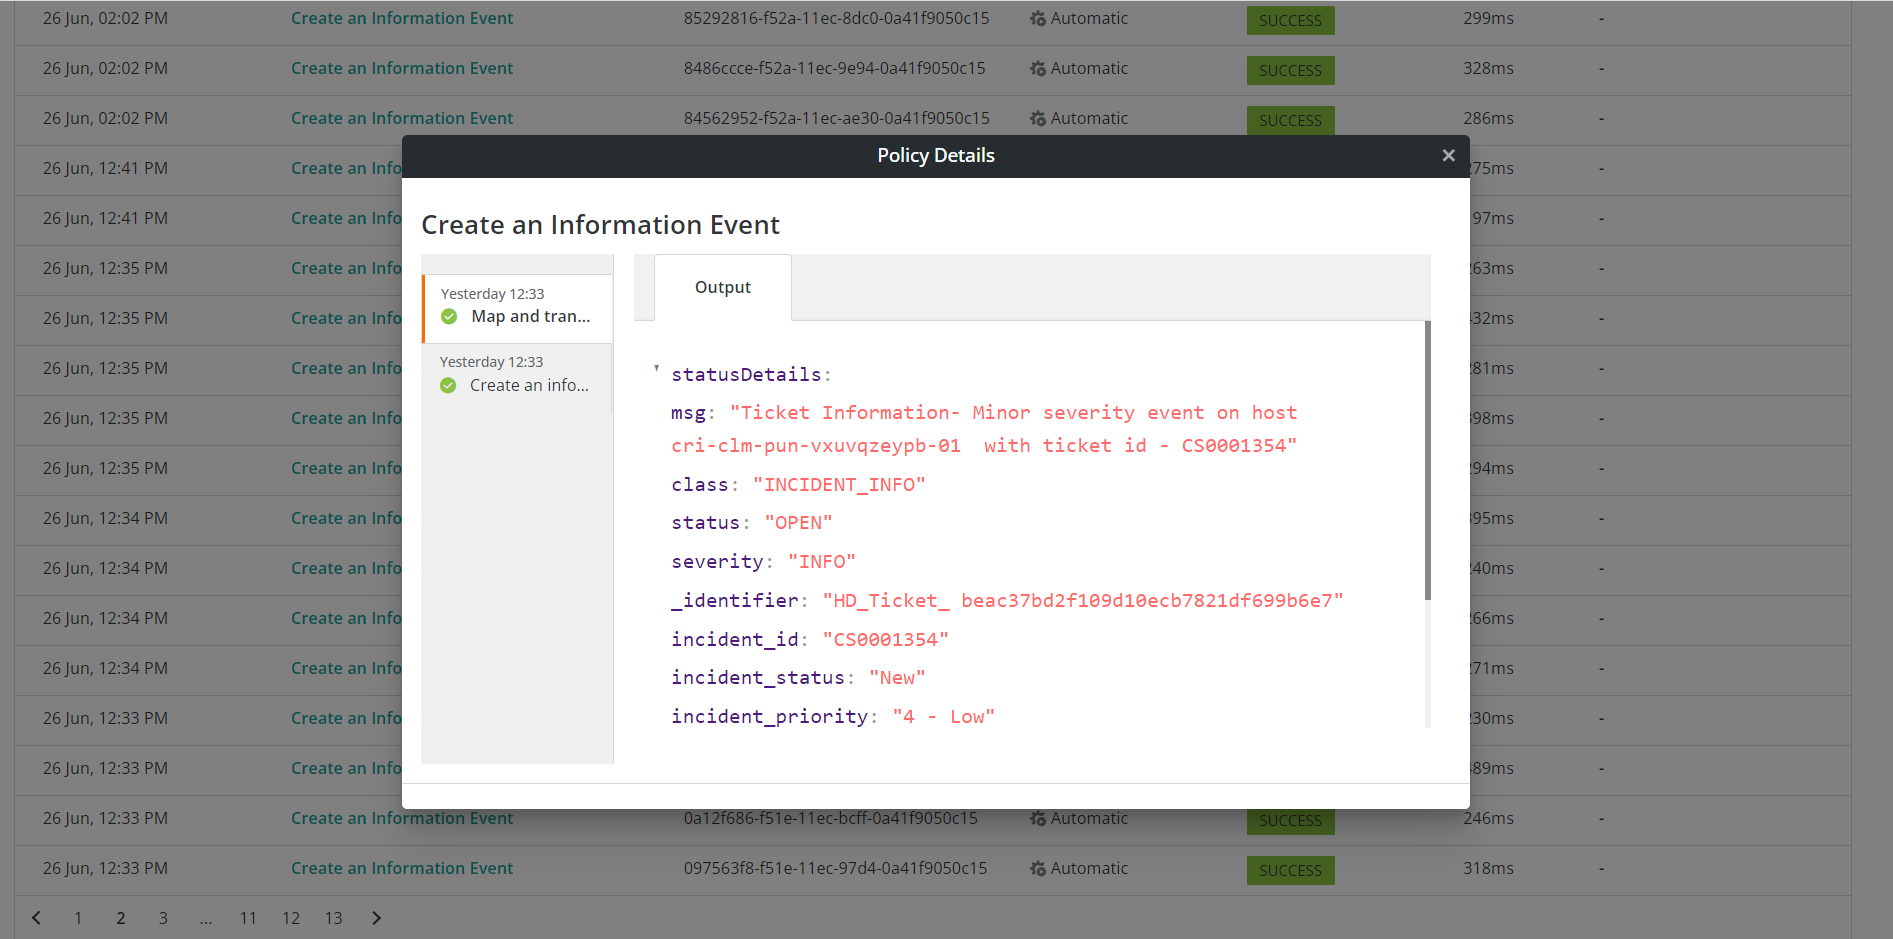Screen dimensions: 1893x939
Task: Click SUCCESS badge in 8486ccce row
Action: point(1290,70)
